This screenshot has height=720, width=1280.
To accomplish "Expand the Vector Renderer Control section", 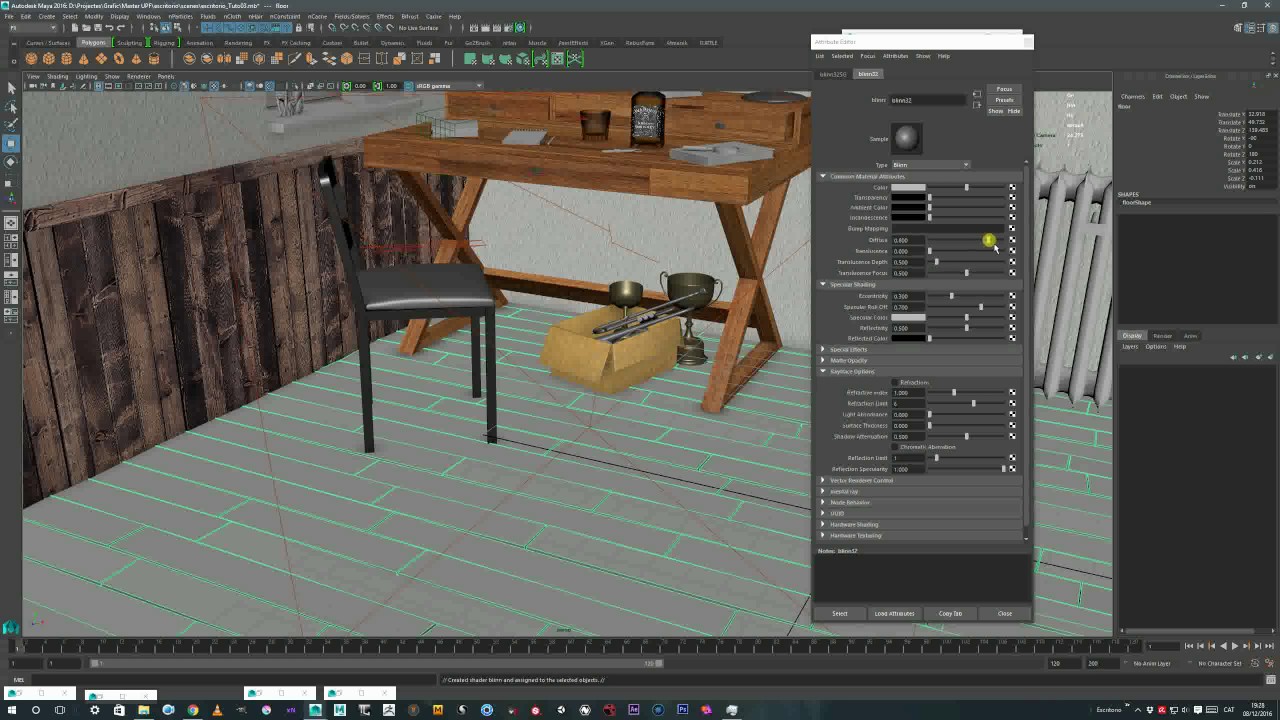I will point(823,480).
